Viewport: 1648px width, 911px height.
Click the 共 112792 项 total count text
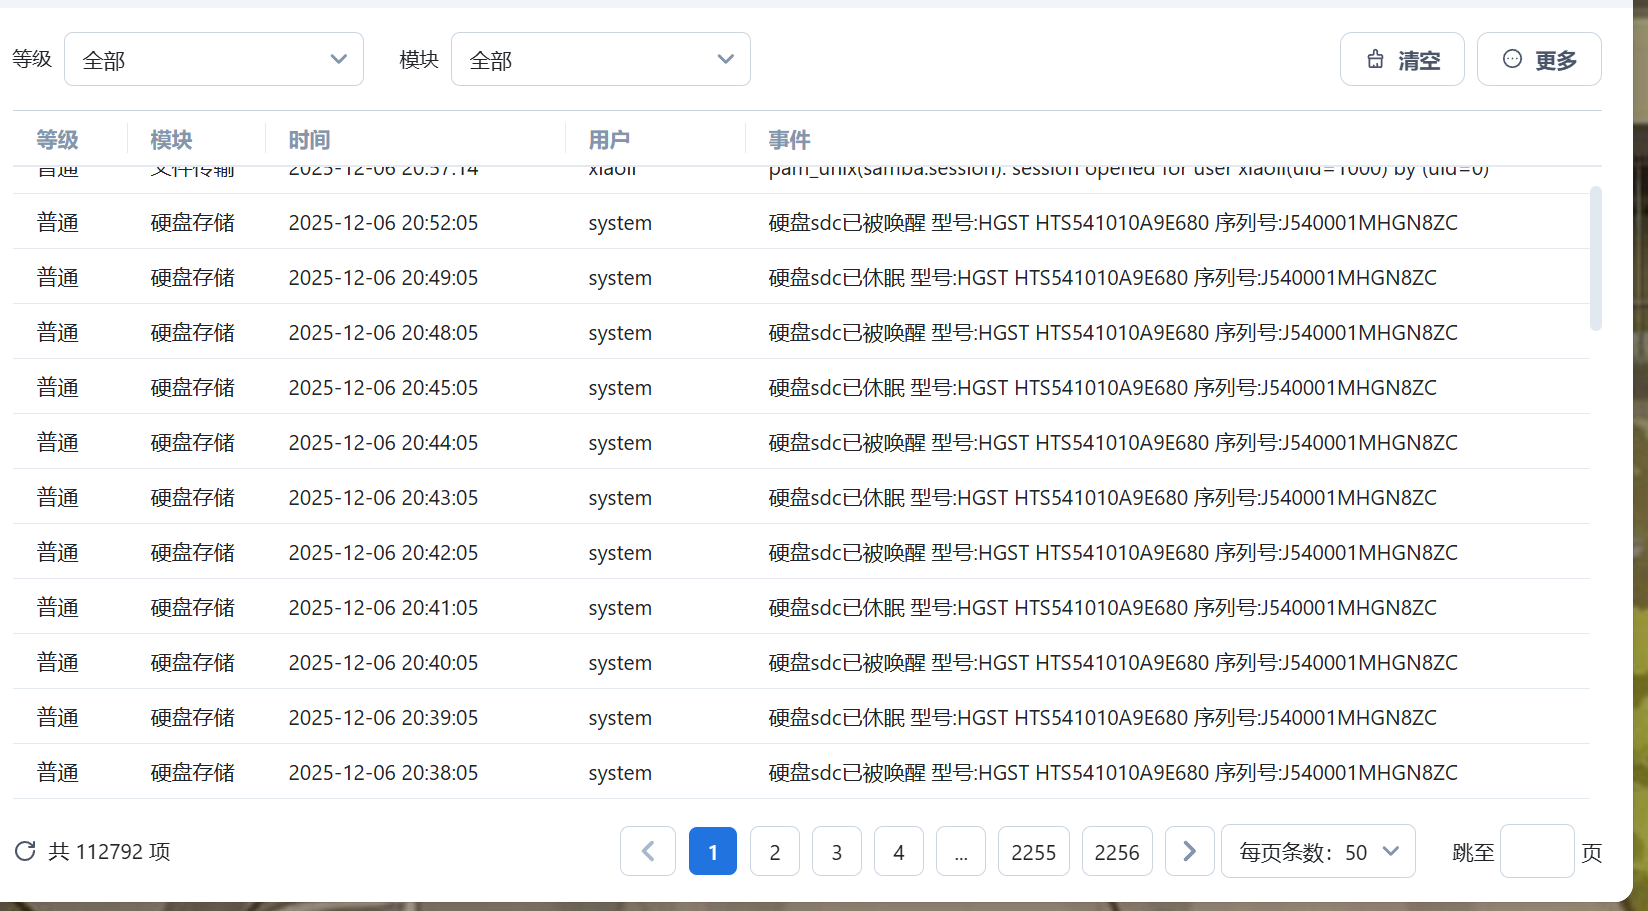109,851
